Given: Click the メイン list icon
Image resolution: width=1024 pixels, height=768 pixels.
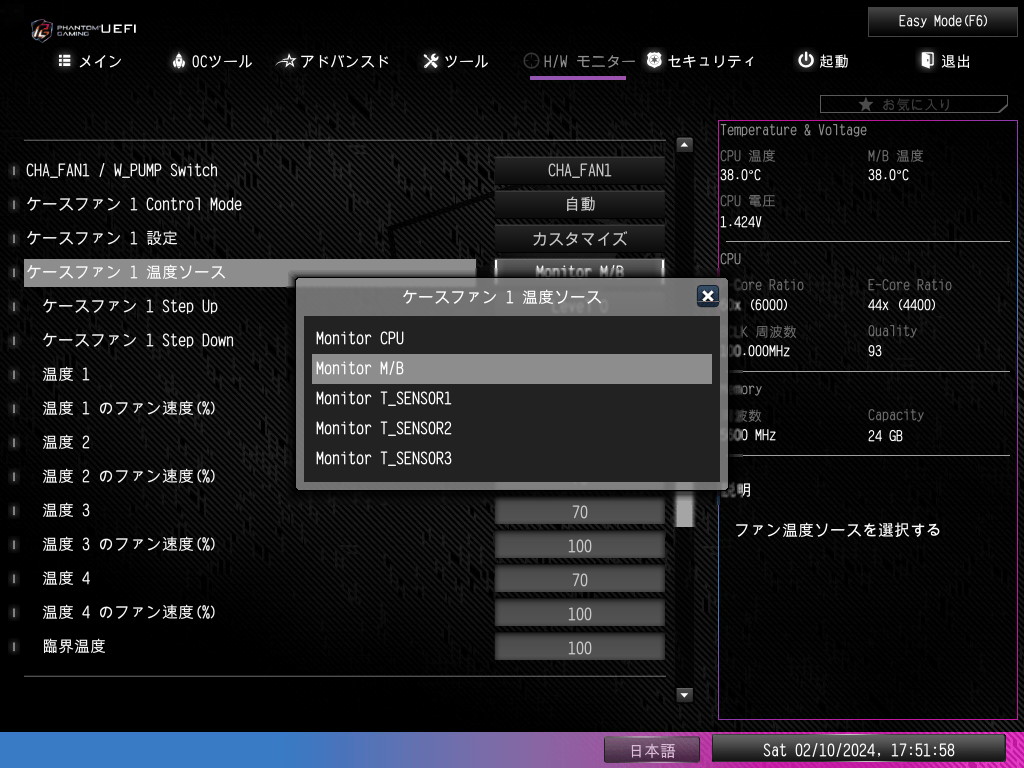Looking at the screenshot, I should [65, 61].
